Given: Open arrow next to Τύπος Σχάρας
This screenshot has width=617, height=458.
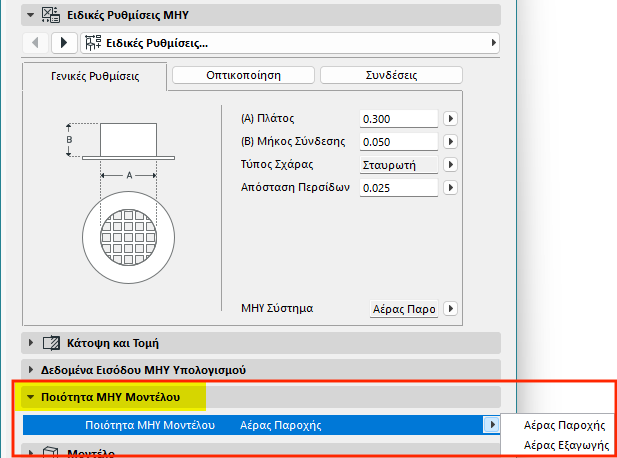Looking at the screenshot, I should coord(451,164).
